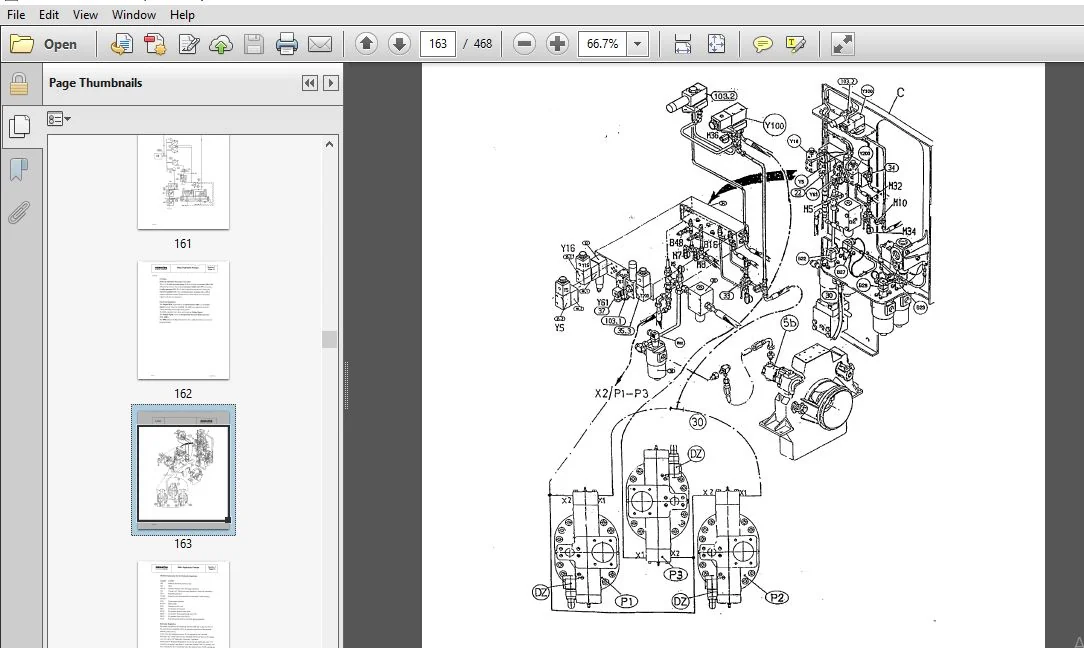This screenshot has height=648, width=1084.
Task: Click the 'M32' label in diagram
Action: pos(895,186)
